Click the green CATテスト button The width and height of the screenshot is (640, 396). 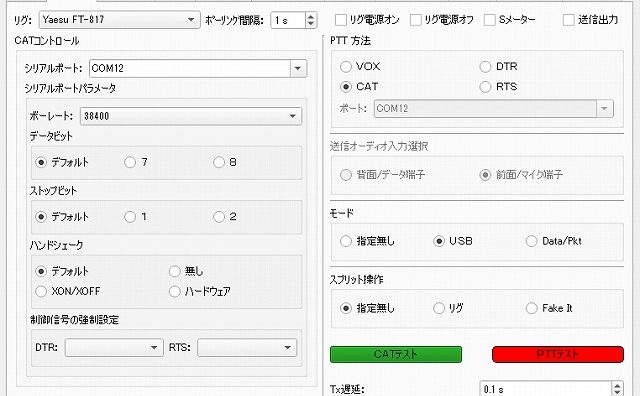pos(396,354)
